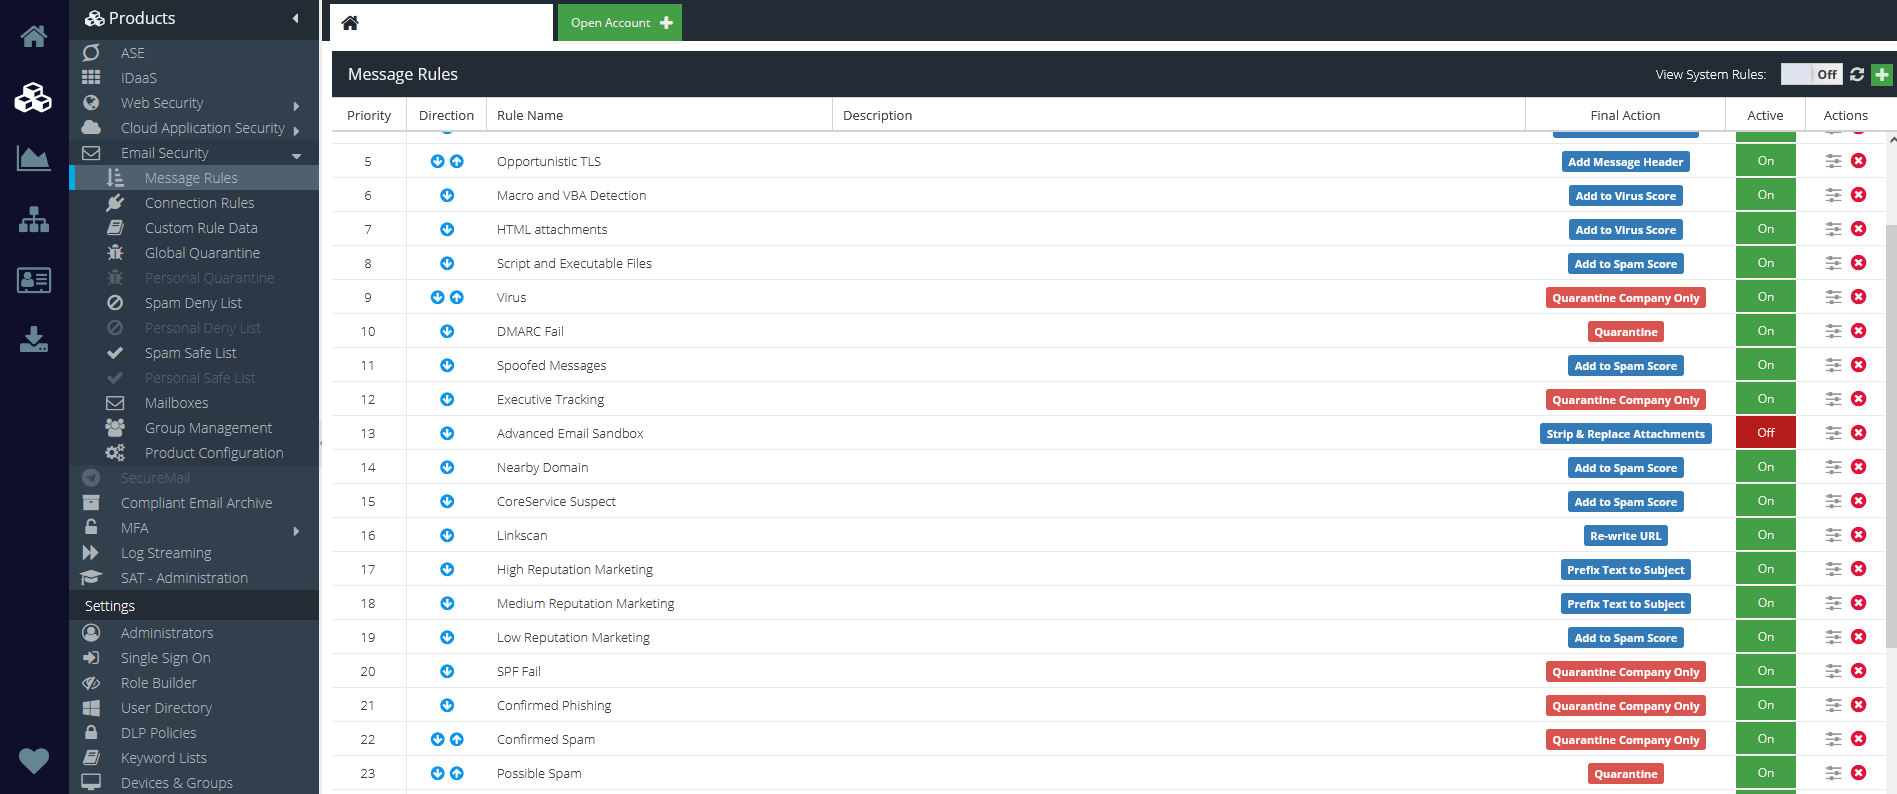Expand the Cloud Application Security submenu
Image resolution: width=1897 pixels, height=794 pixels.
[296, 130]
